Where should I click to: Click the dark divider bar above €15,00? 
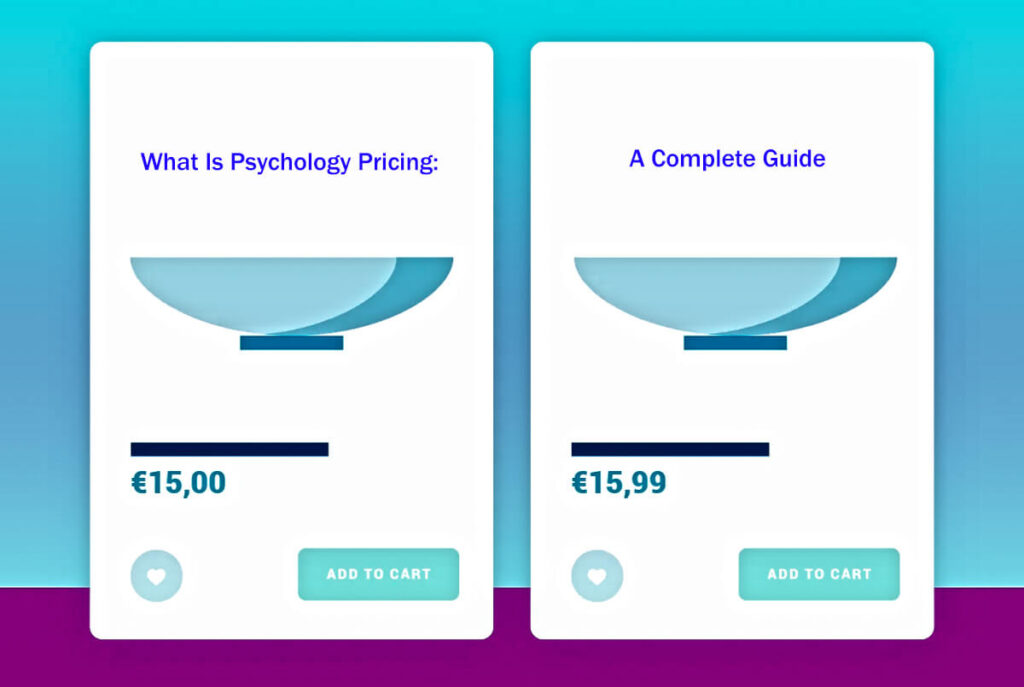230,449
